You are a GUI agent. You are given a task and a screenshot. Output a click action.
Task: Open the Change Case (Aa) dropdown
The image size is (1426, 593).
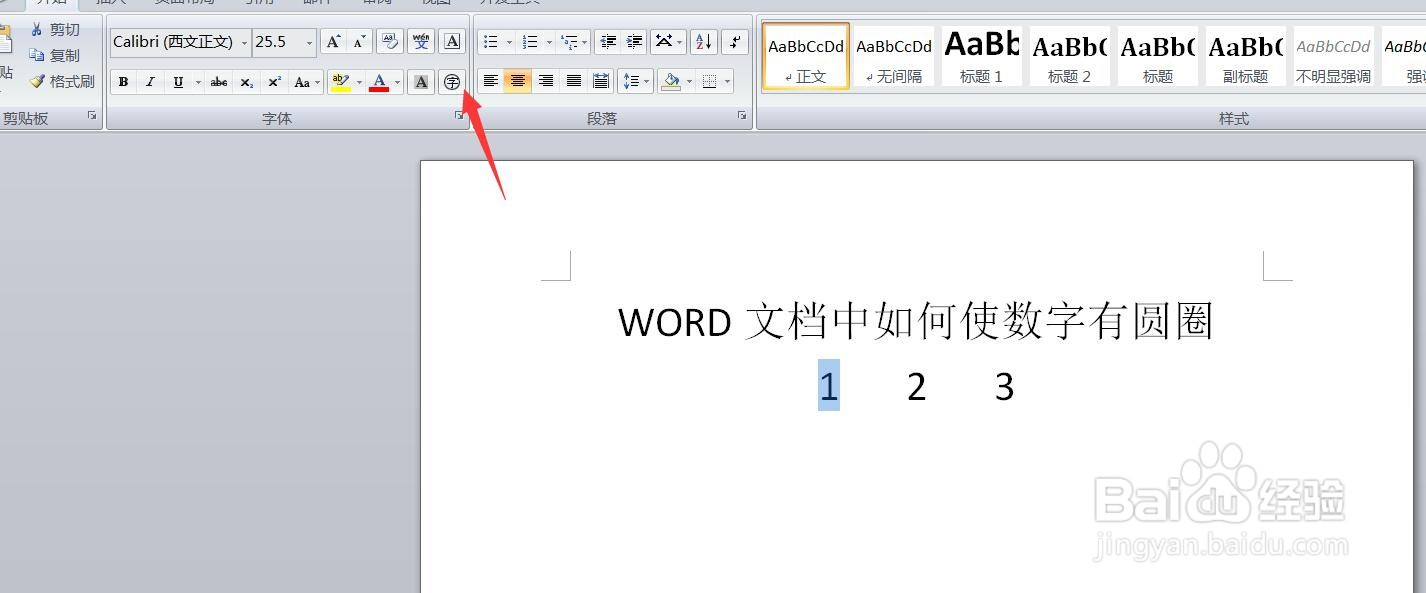pos(306,82)
